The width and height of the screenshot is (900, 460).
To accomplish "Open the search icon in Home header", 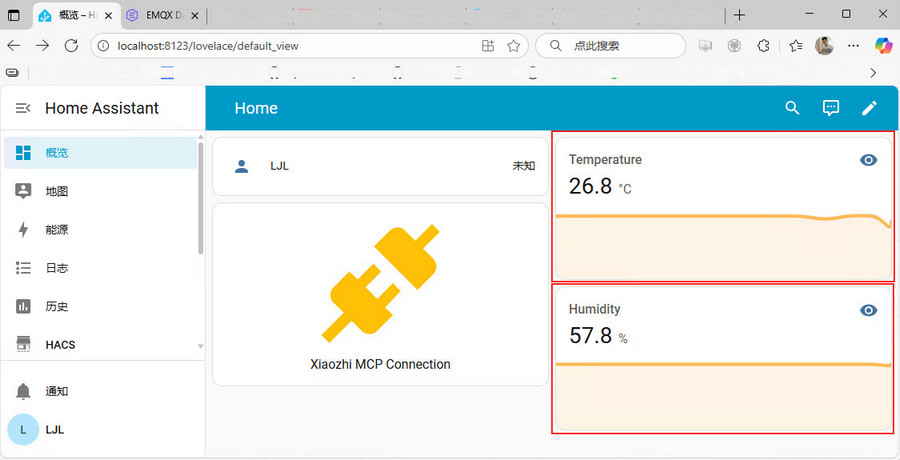I will [x=792, y=108].
